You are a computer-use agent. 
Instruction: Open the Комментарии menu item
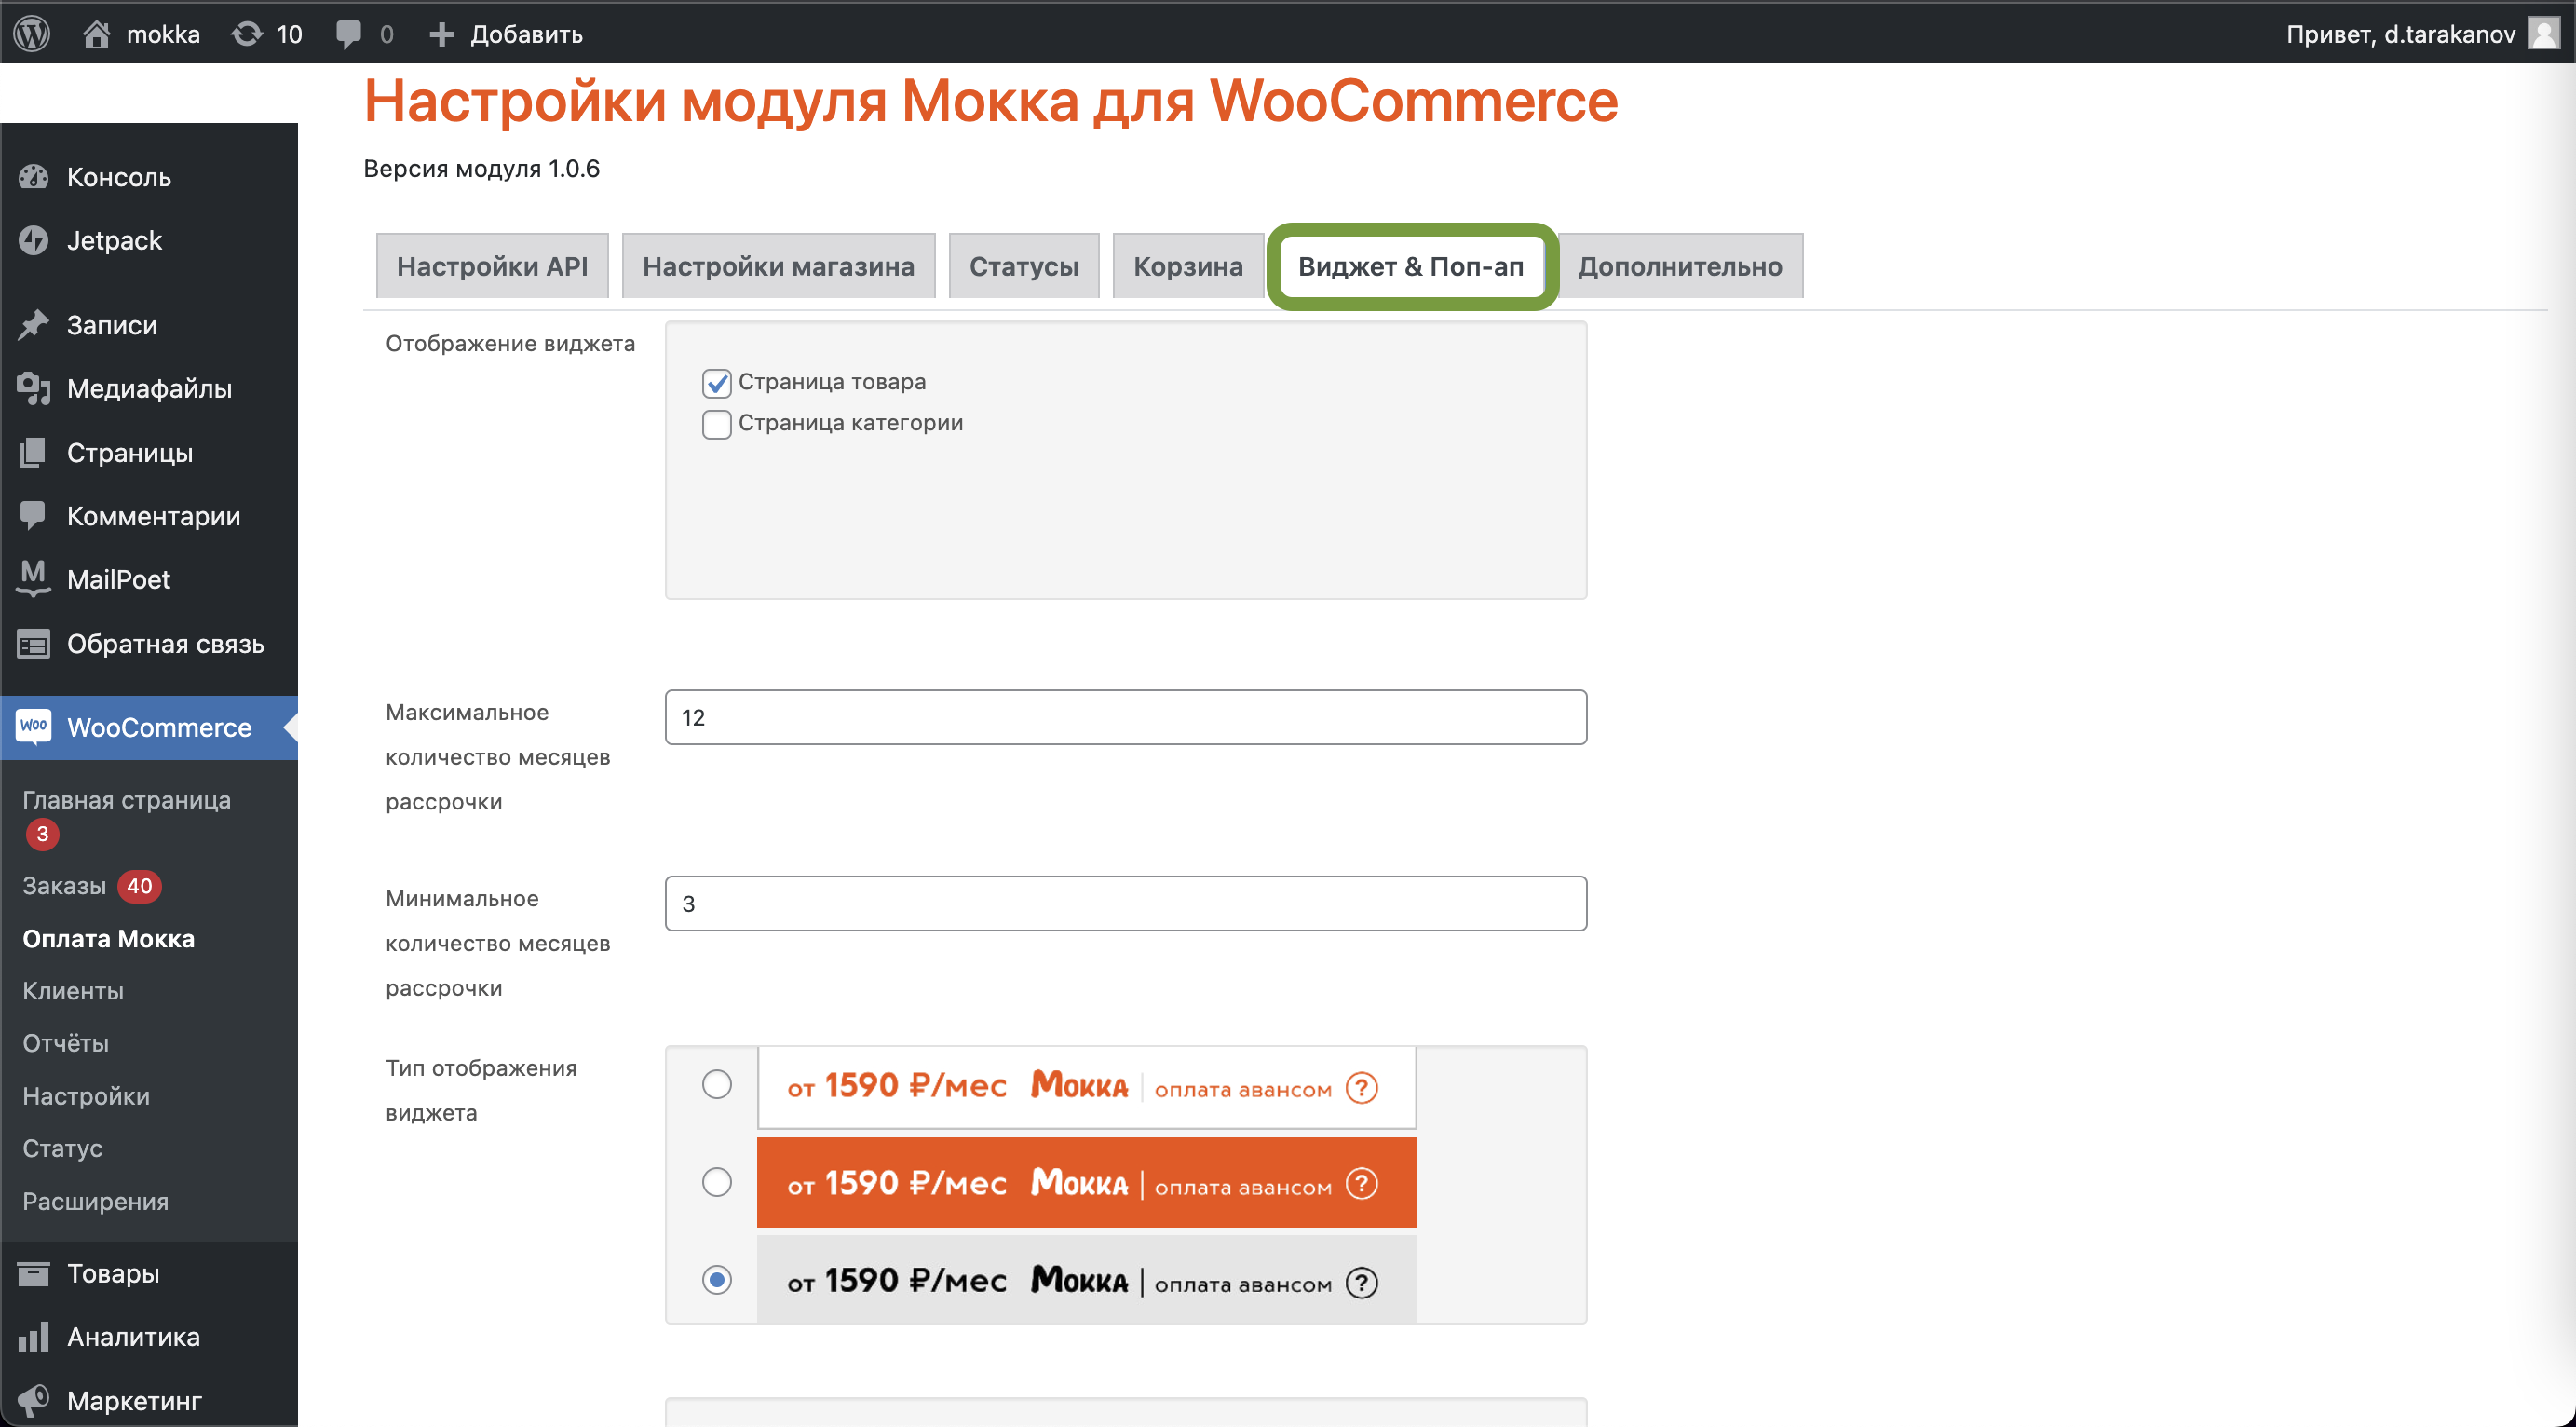tap(149, 516)
